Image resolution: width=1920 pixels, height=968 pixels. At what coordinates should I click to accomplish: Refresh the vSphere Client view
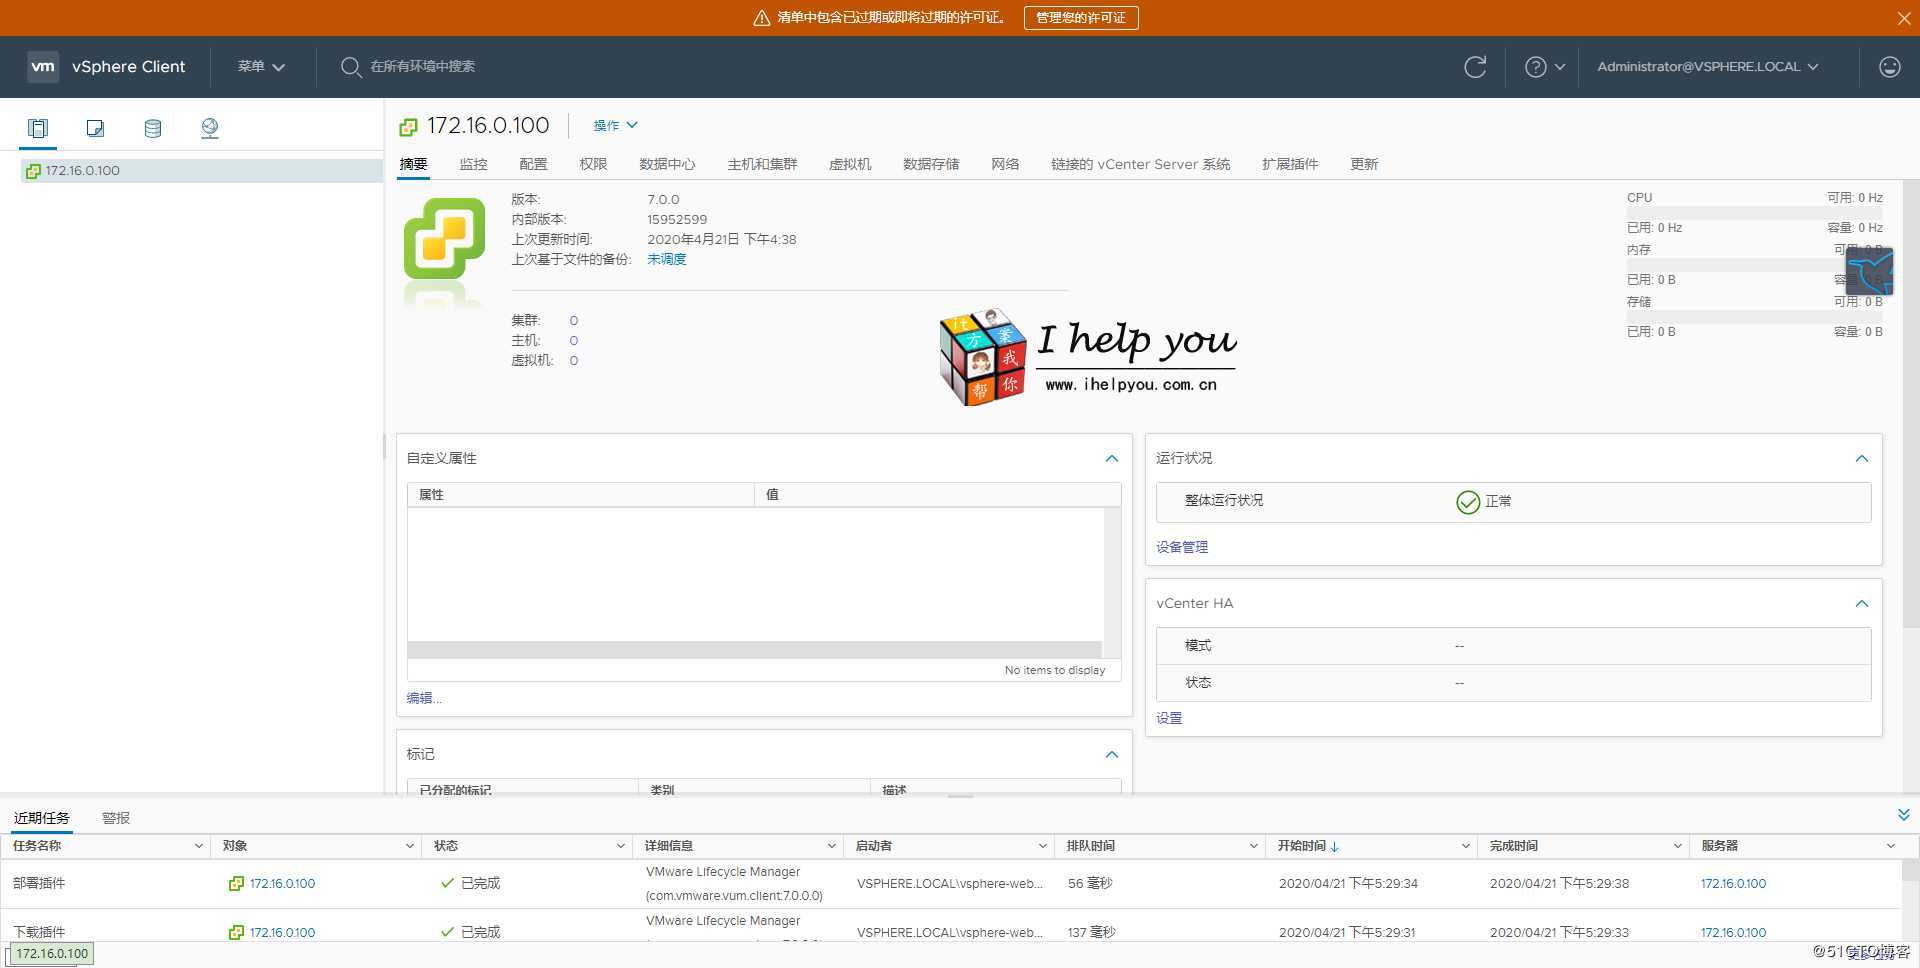click(x=1475, y=67)
